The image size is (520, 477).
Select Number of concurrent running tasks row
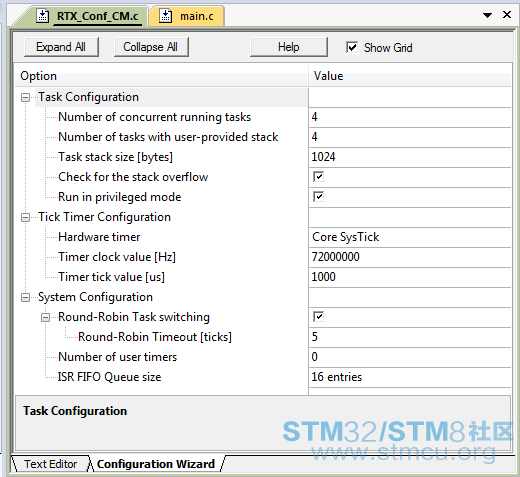click(x=154, y=117)
